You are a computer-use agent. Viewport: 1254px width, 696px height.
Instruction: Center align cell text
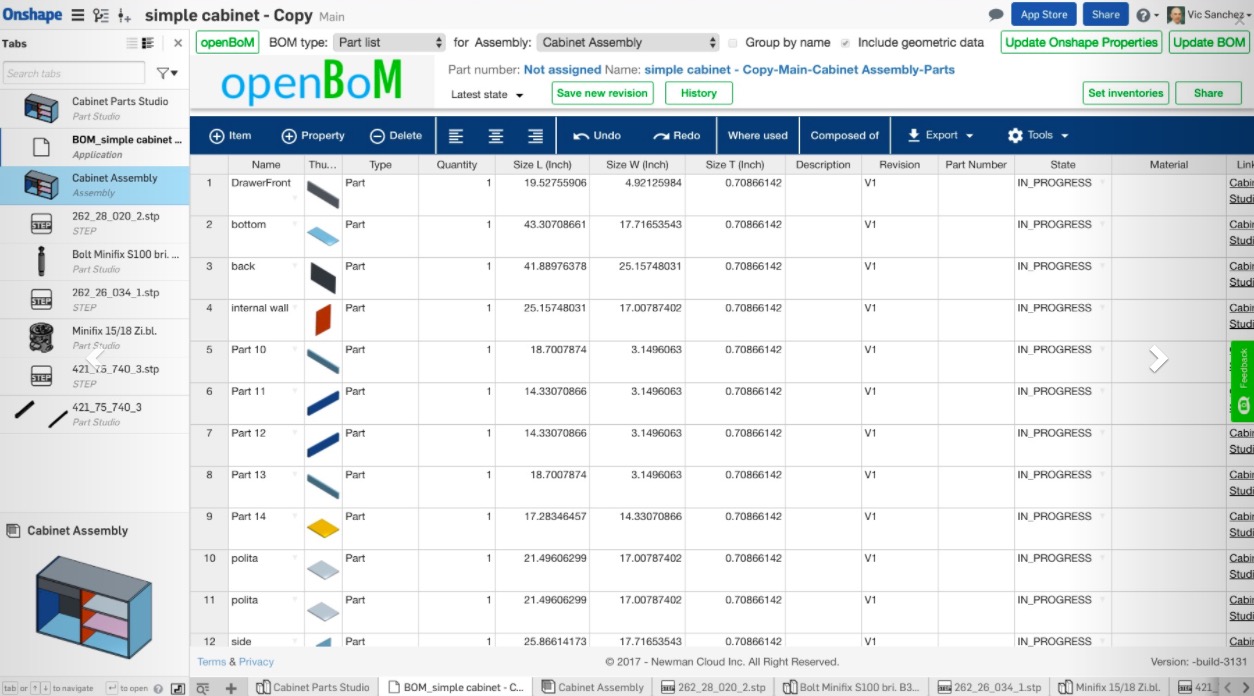pyautogui.click(x=496, y=135)
